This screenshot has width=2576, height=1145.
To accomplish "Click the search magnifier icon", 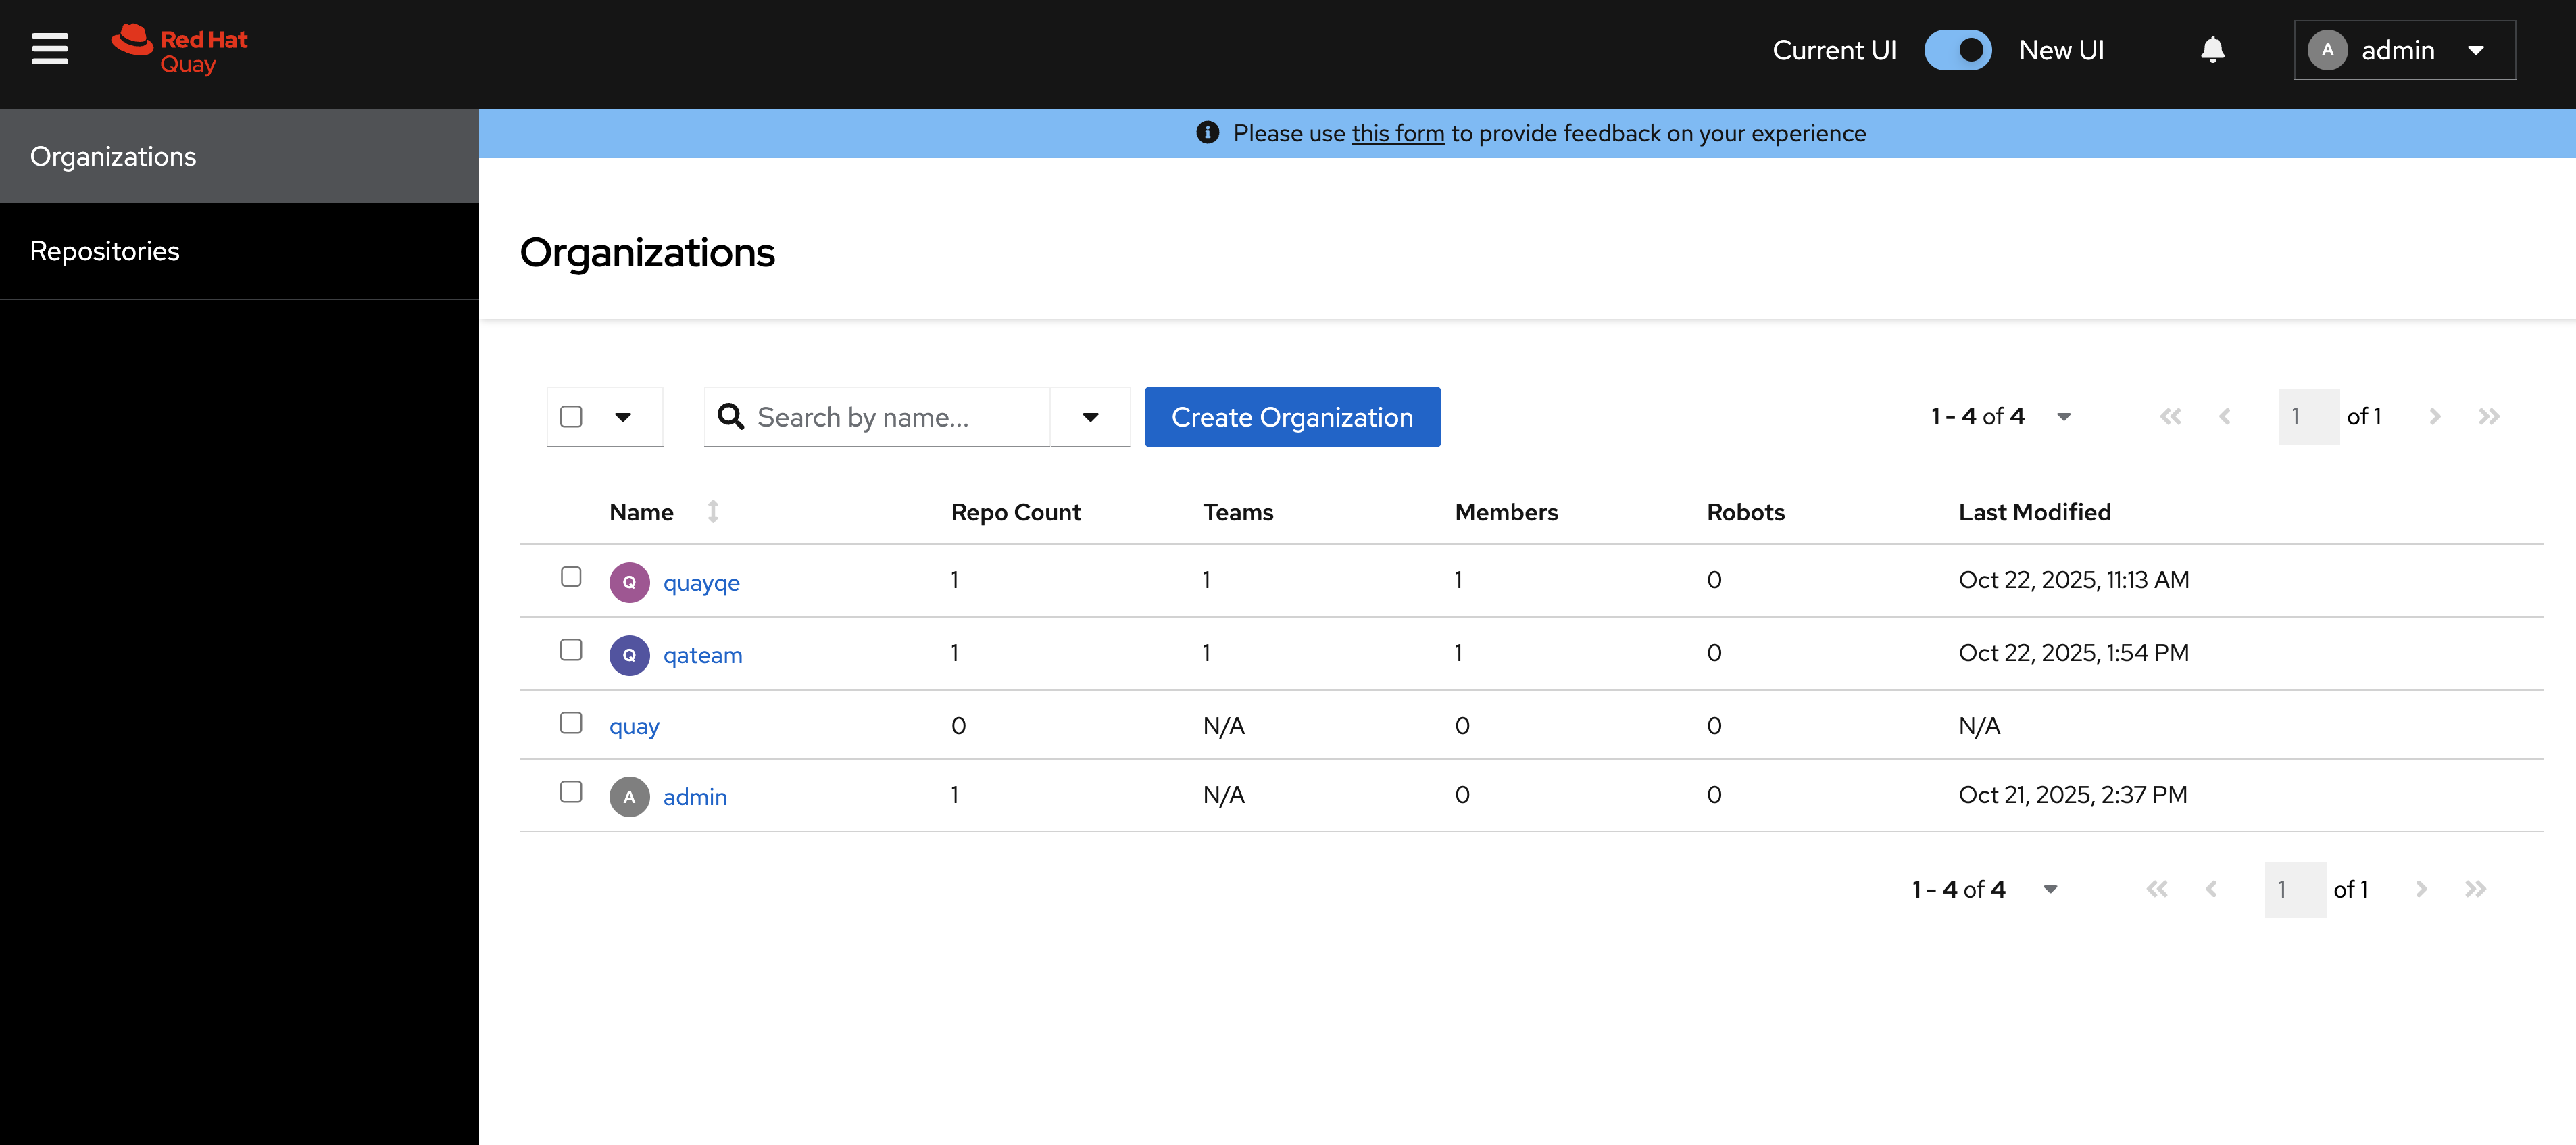I will pyautogui.click(x=731, y=417).
